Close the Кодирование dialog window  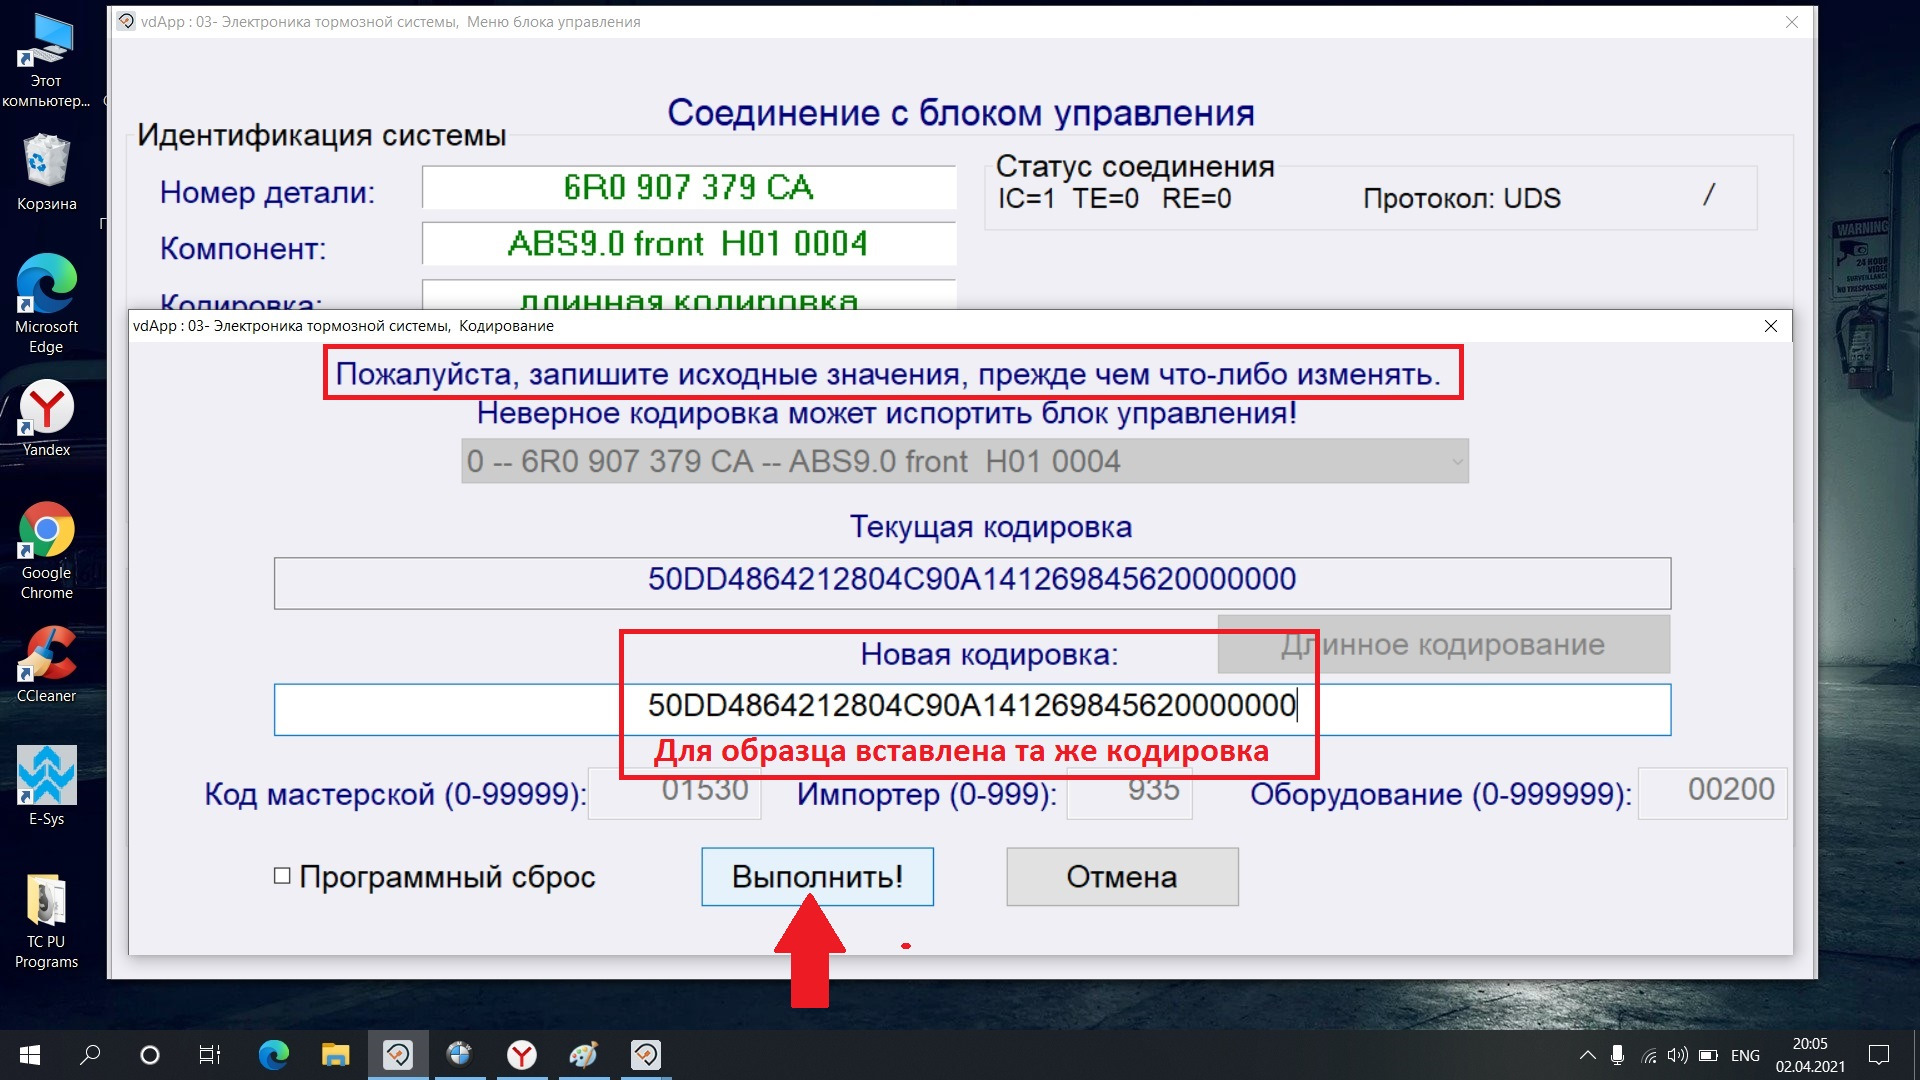[1770, 326]
